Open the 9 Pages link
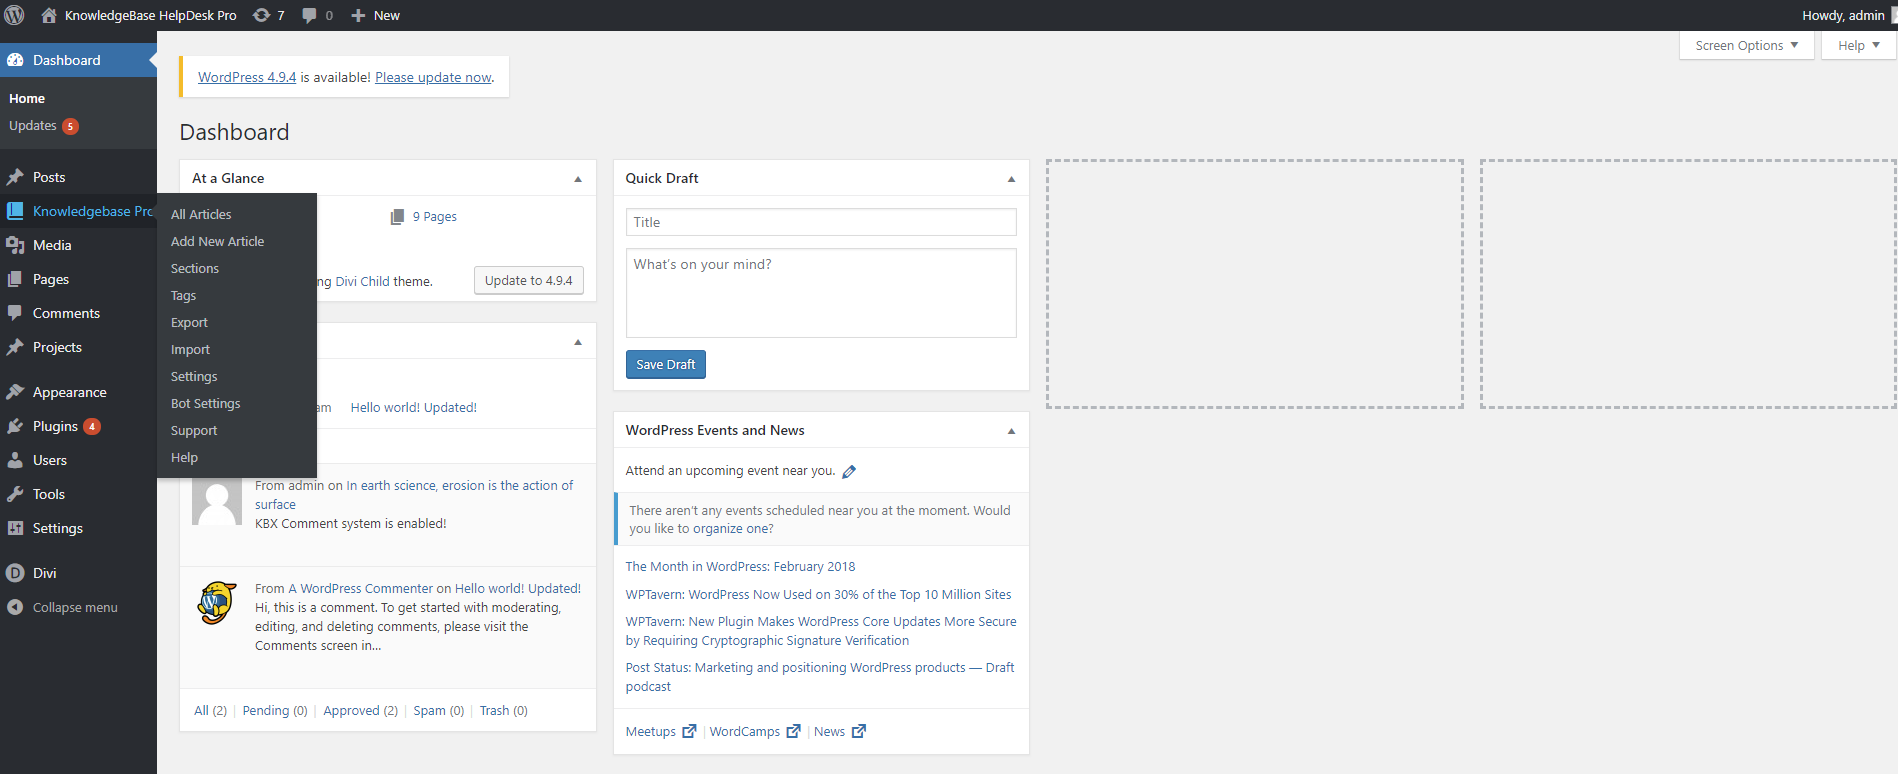The image size is (1898, 774). point(435,216)
